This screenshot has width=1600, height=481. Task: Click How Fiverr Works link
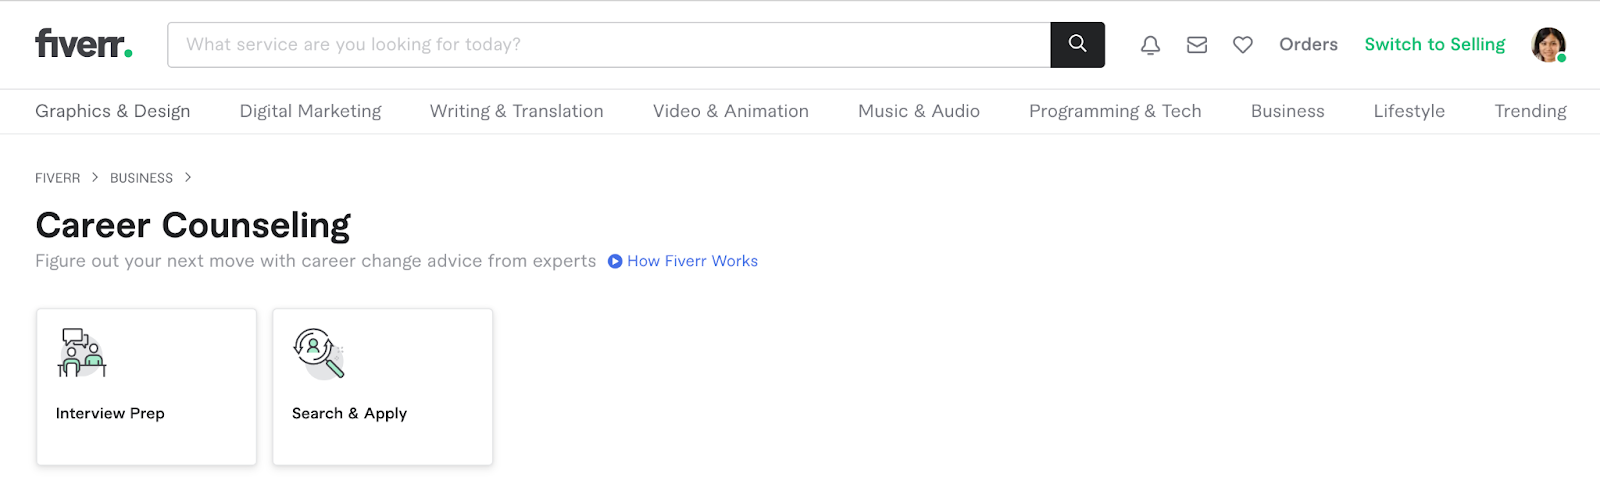(x=692, y=261)
